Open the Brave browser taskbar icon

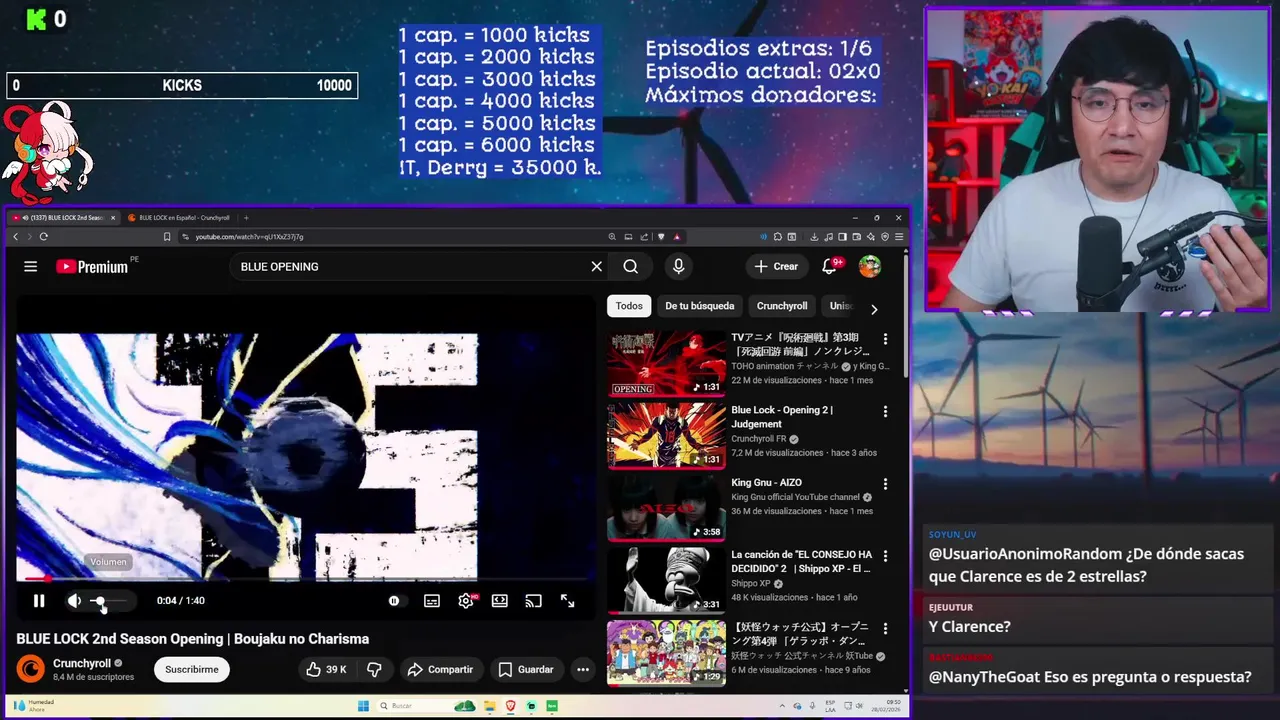(510, 706)
